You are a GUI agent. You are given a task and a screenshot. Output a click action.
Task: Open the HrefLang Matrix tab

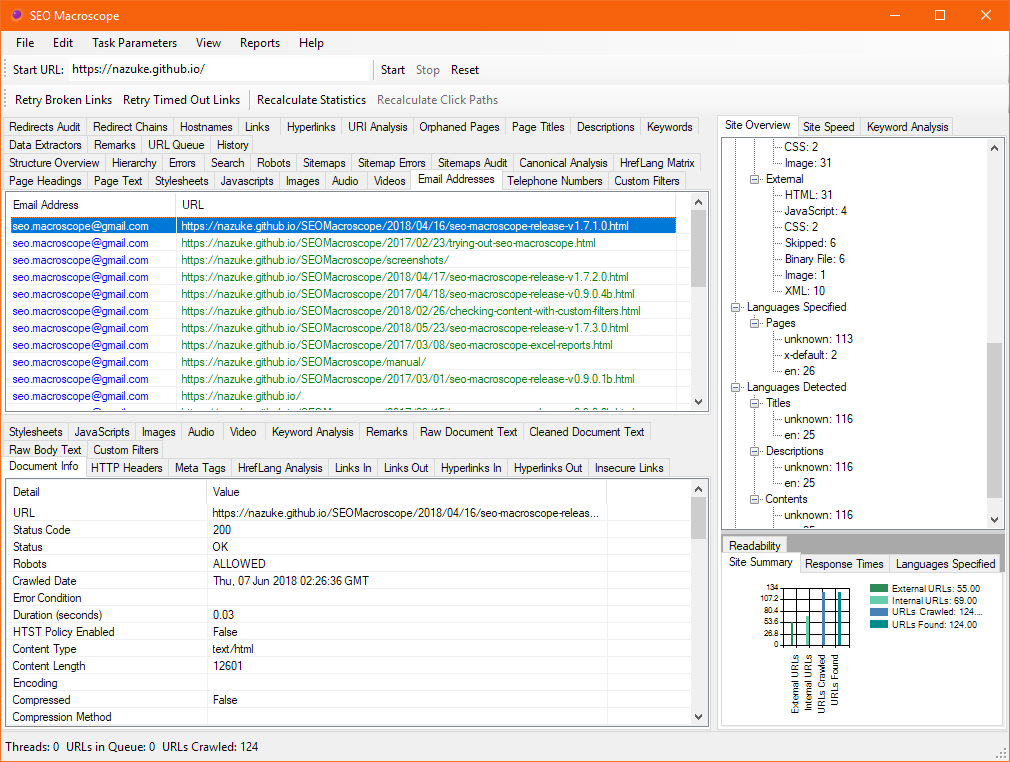point(657,163)
